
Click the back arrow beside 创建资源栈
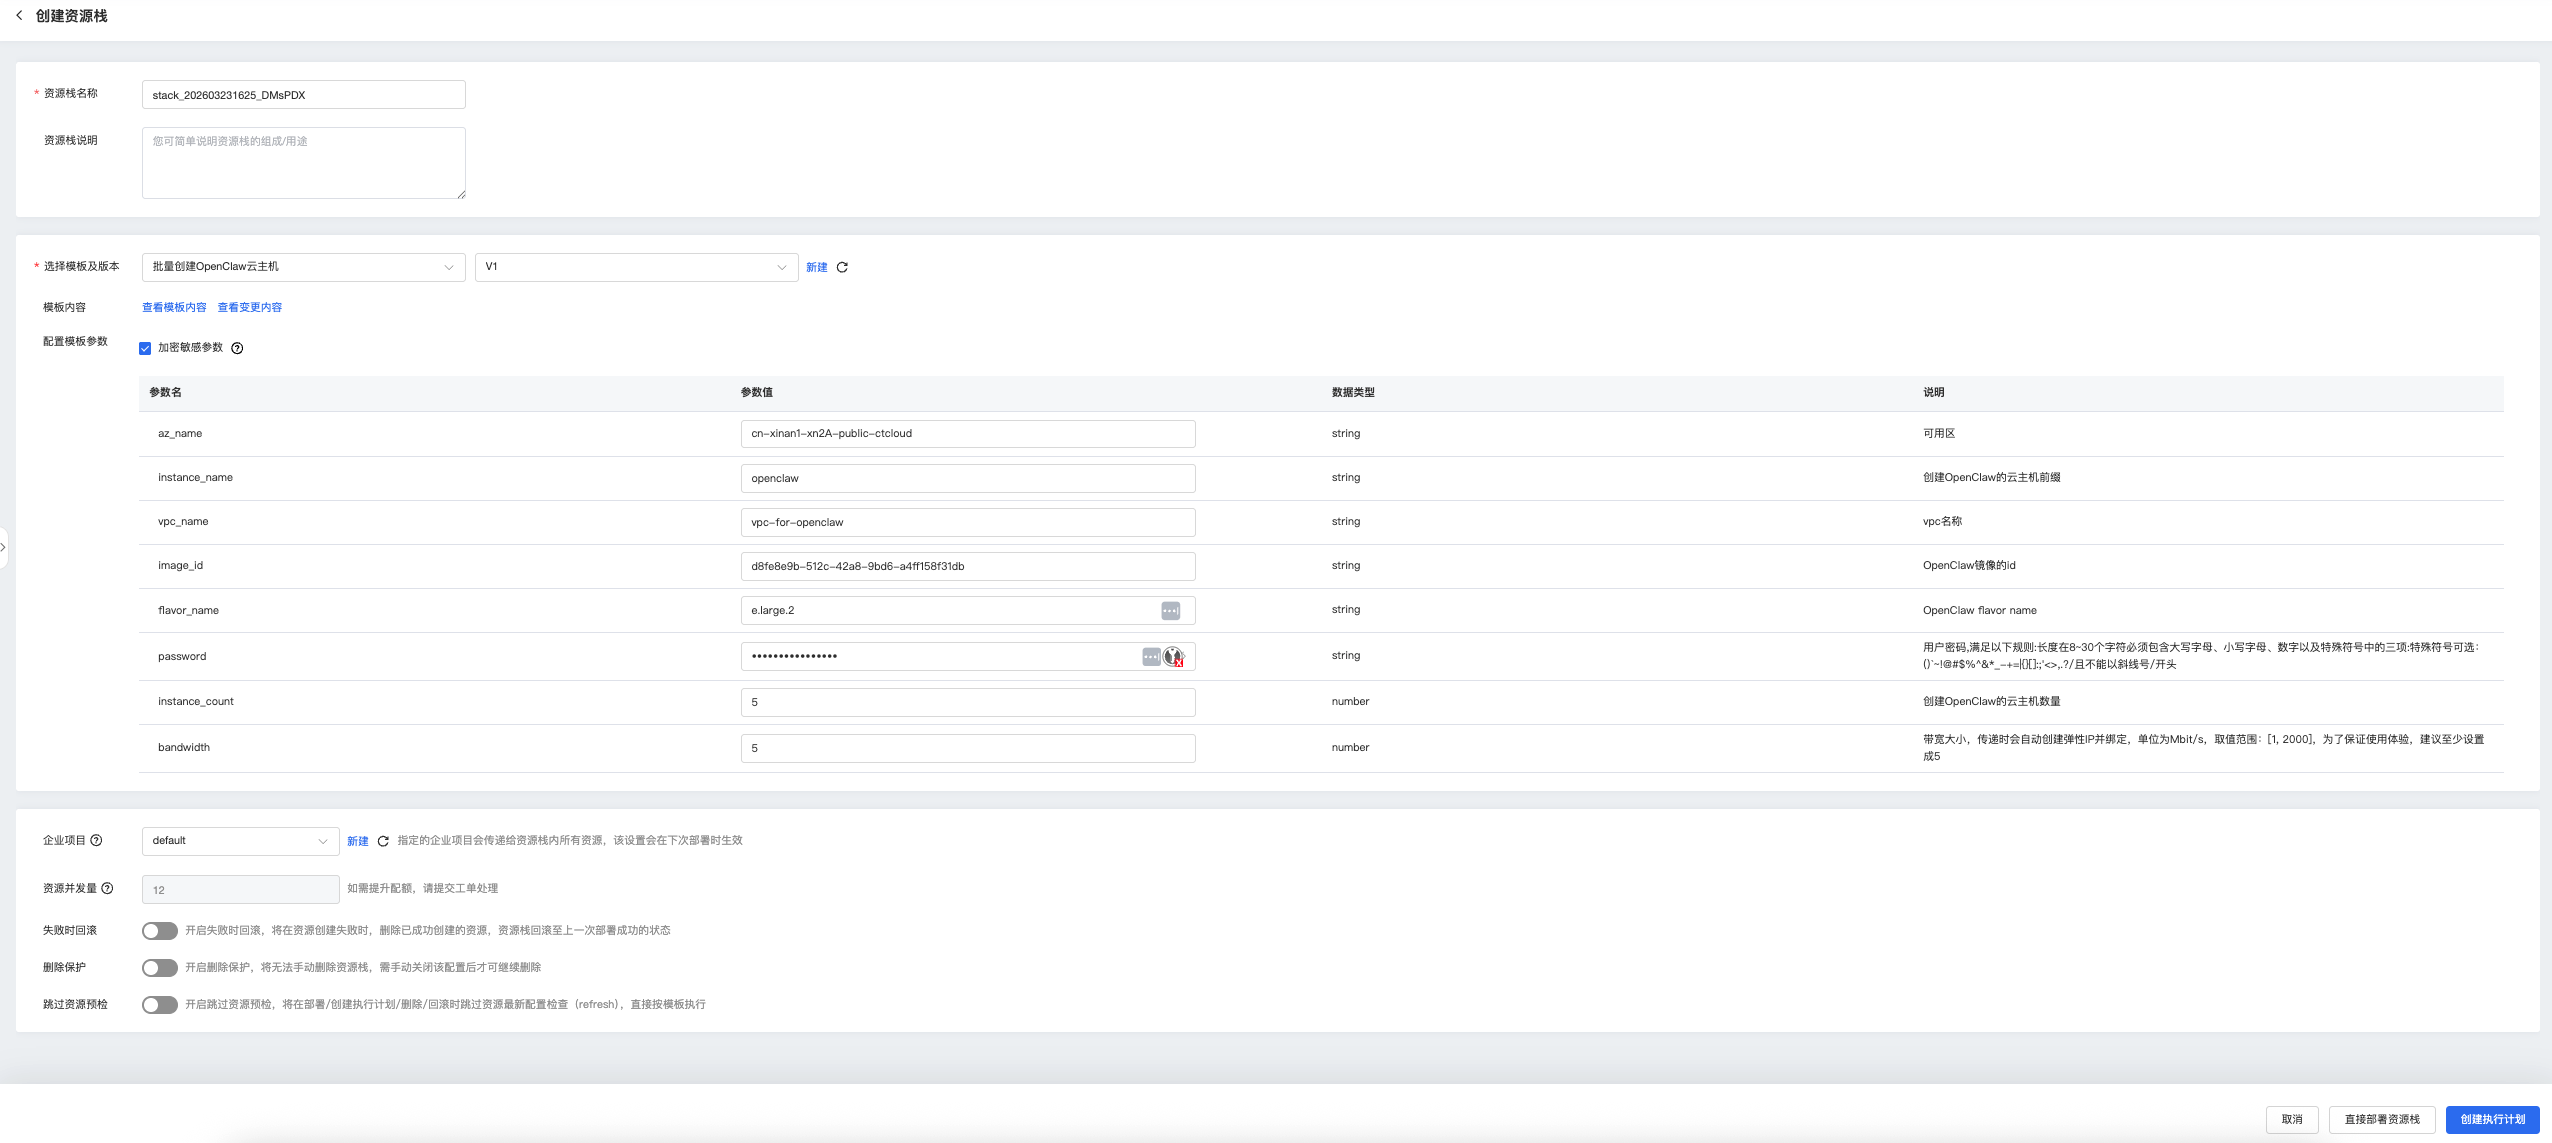click(19, 15)
